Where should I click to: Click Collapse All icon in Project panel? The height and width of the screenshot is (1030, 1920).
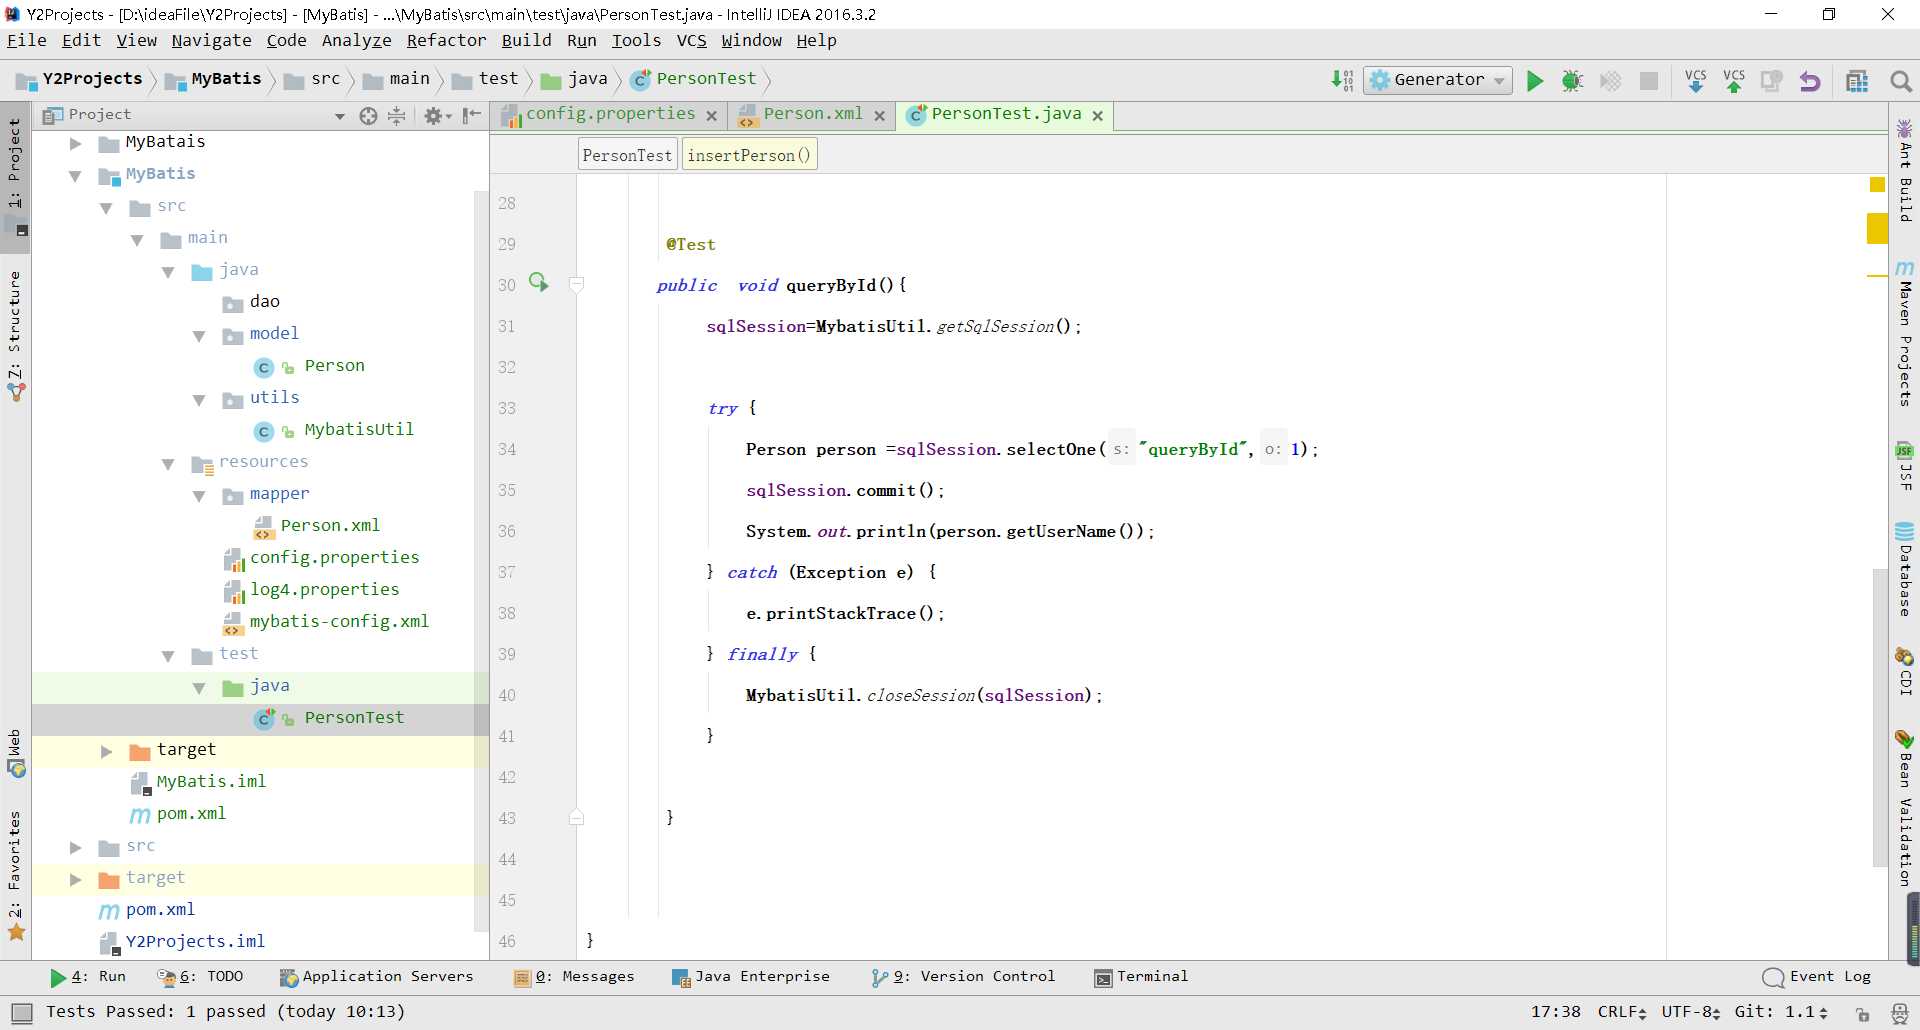click(x=397, y=116)
